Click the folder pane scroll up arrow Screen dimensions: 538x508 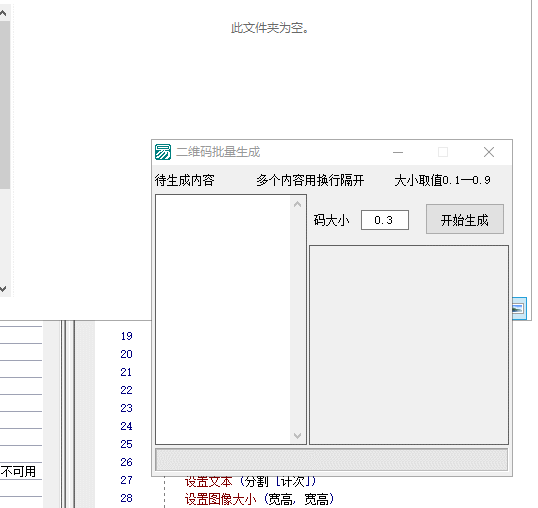pyautogui.click(x=3, y=13)
